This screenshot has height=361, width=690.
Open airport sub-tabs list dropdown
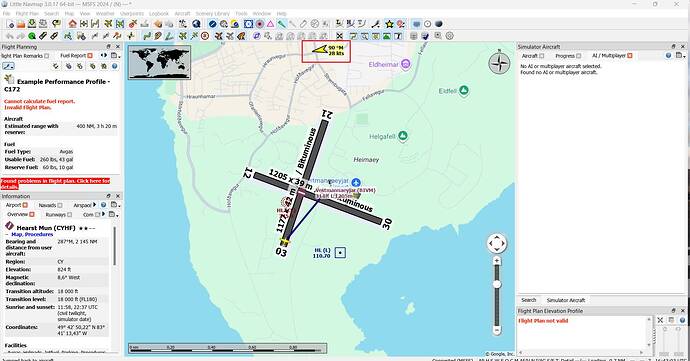pos(114,214)
